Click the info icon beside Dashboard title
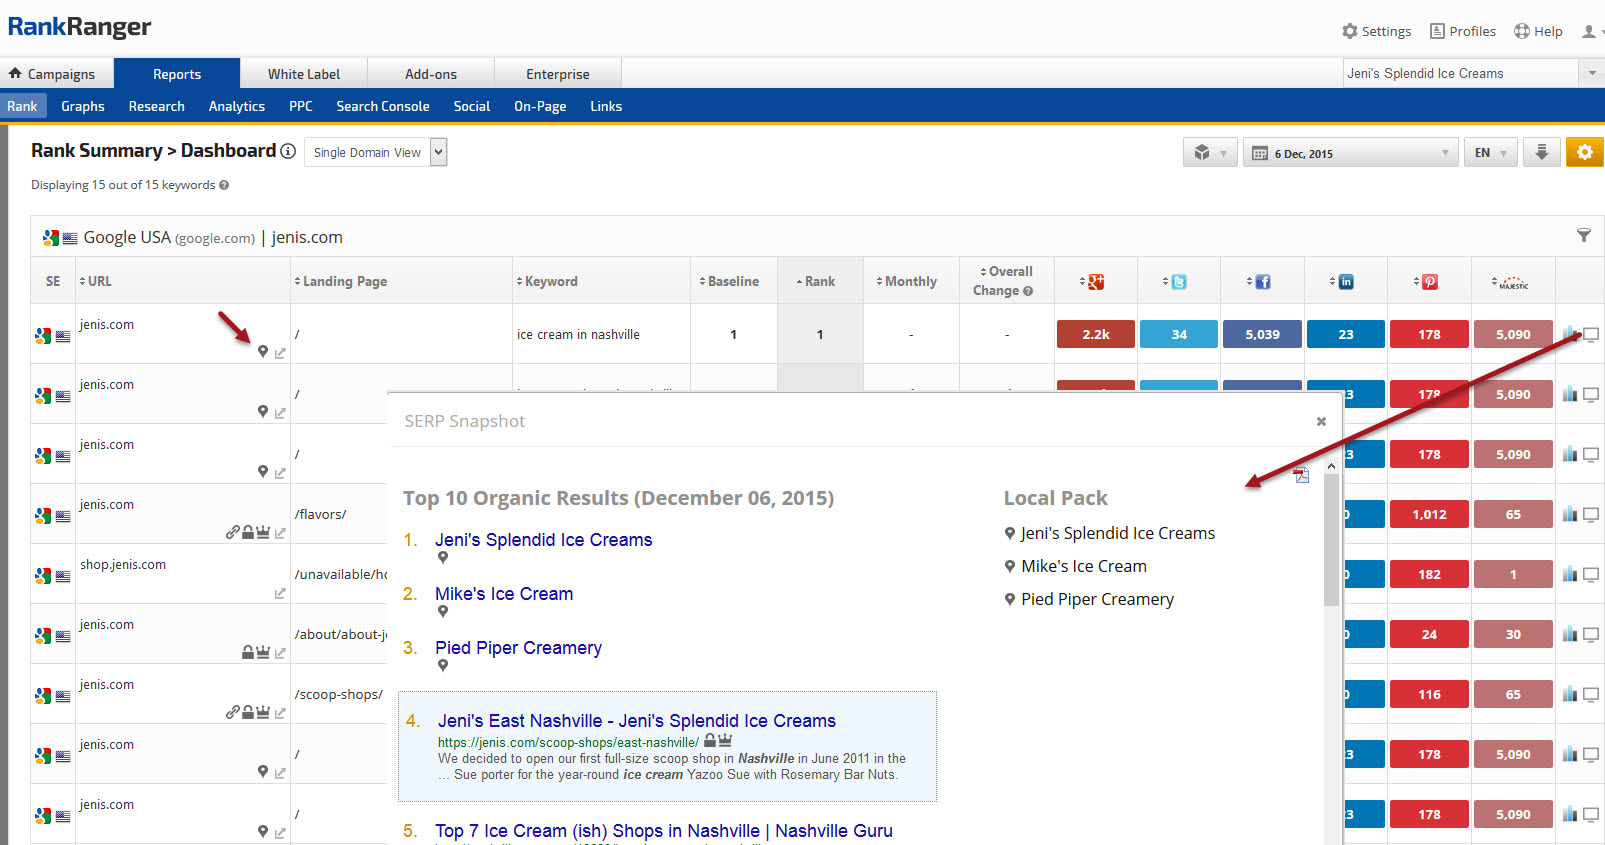The image size is (1605, 845). coord(288,151)
